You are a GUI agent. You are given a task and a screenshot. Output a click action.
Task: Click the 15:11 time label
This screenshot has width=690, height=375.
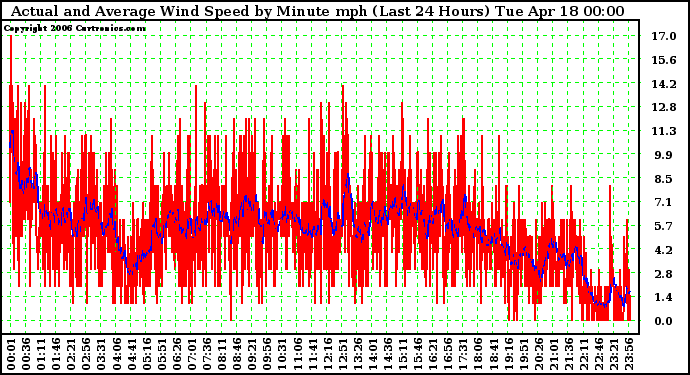[x=403, y=354]
